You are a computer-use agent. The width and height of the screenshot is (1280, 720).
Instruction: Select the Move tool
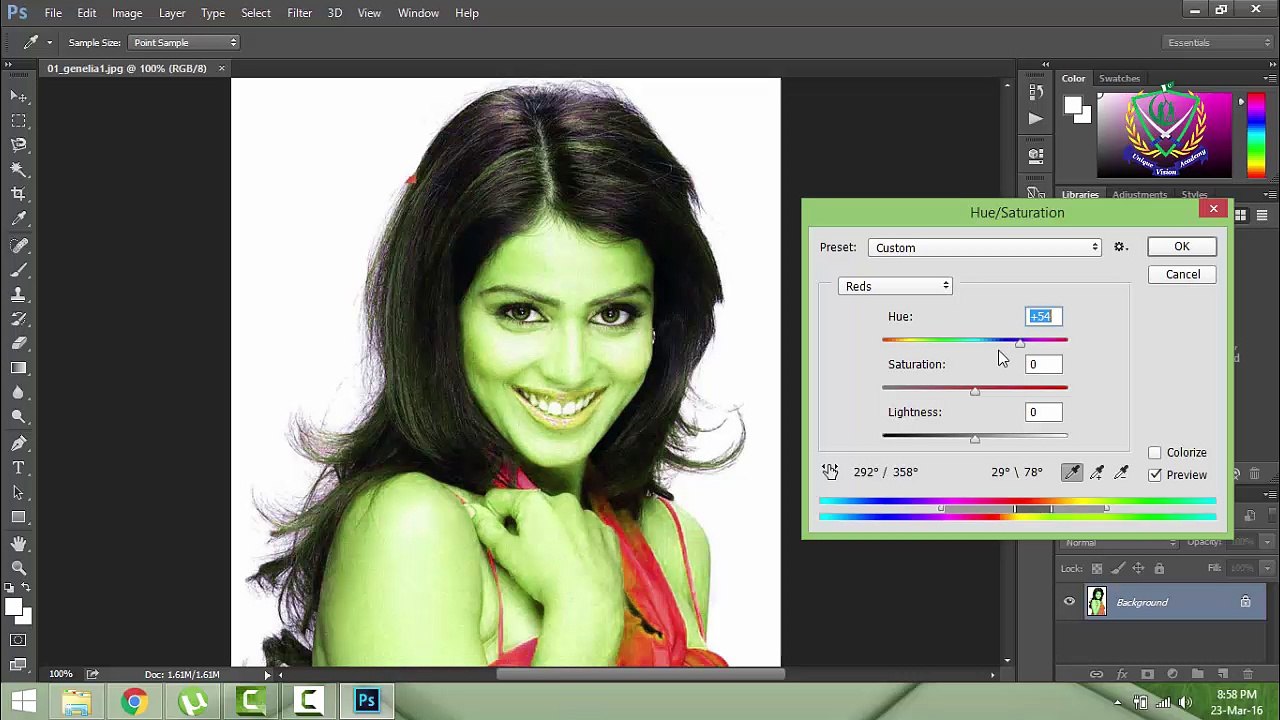pos(18,96)
